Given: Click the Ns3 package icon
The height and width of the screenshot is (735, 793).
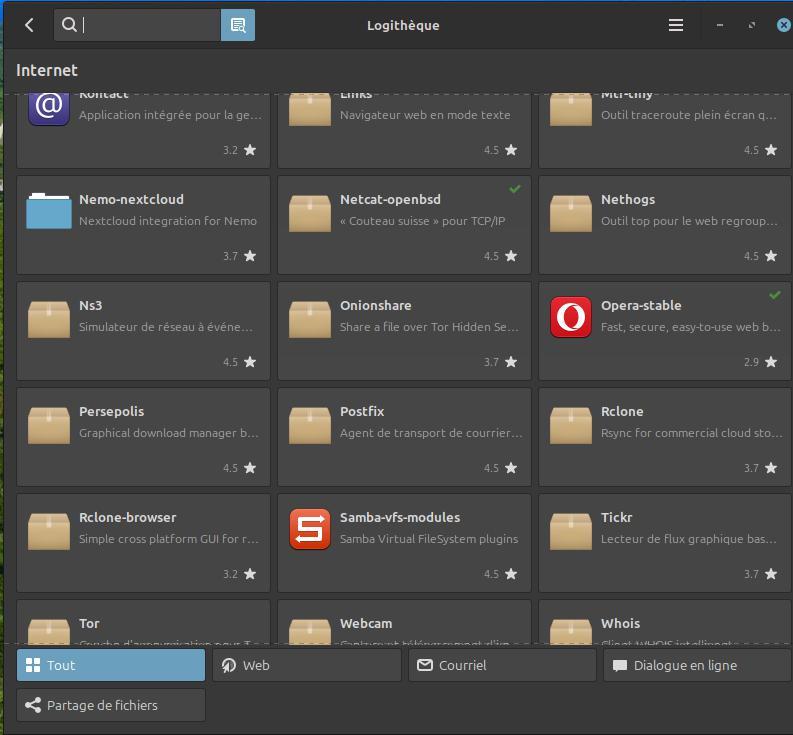Looking at the screenshot, I should coord(49,319).
